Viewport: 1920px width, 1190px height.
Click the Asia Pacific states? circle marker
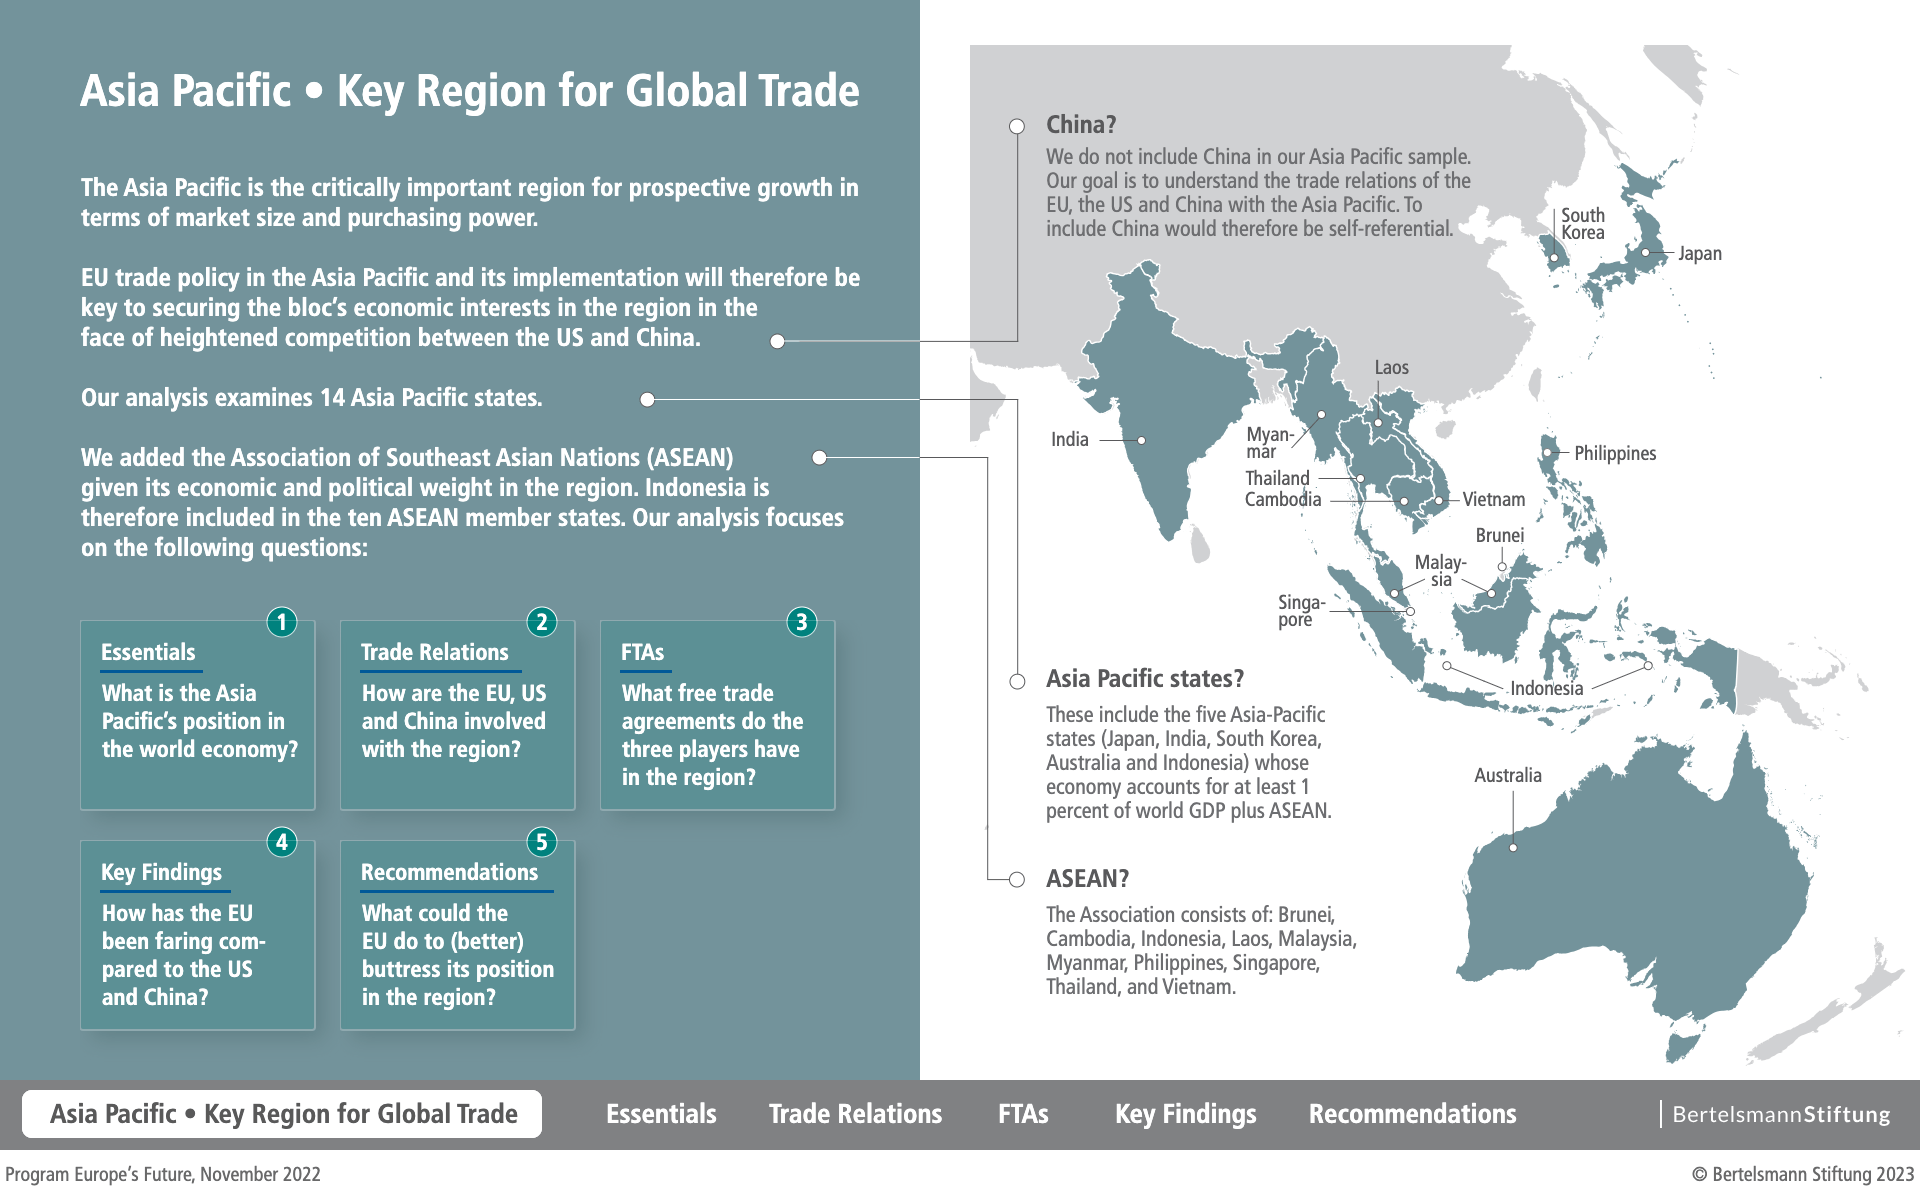(1017, 682)
